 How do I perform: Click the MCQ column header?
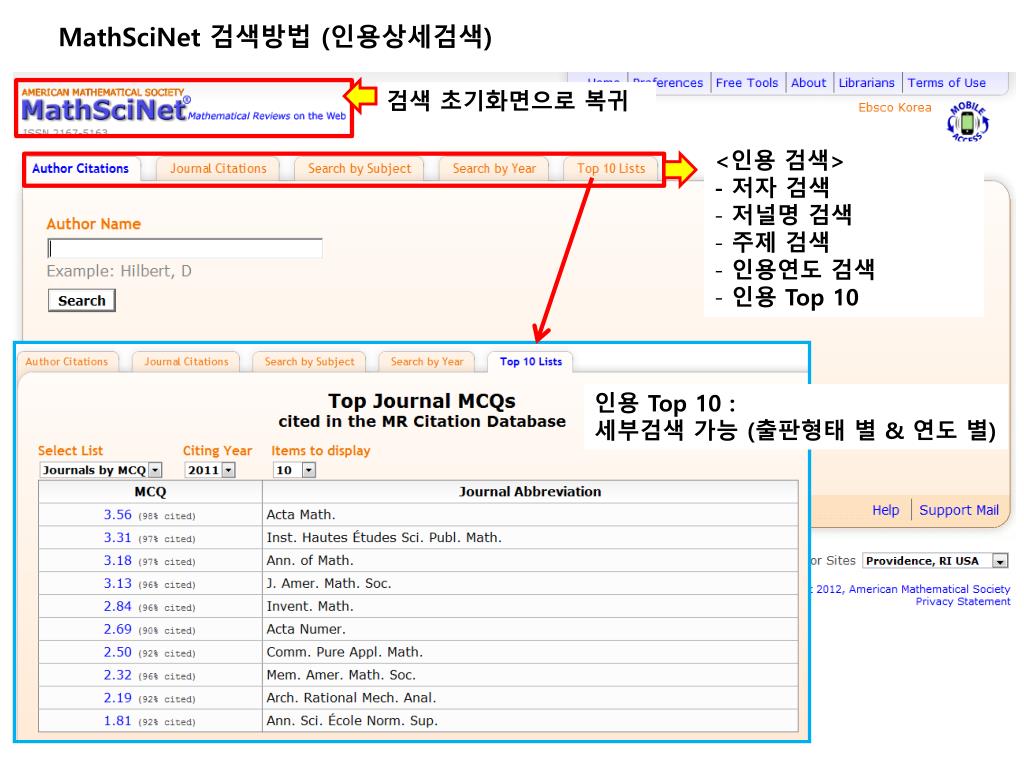150,492
